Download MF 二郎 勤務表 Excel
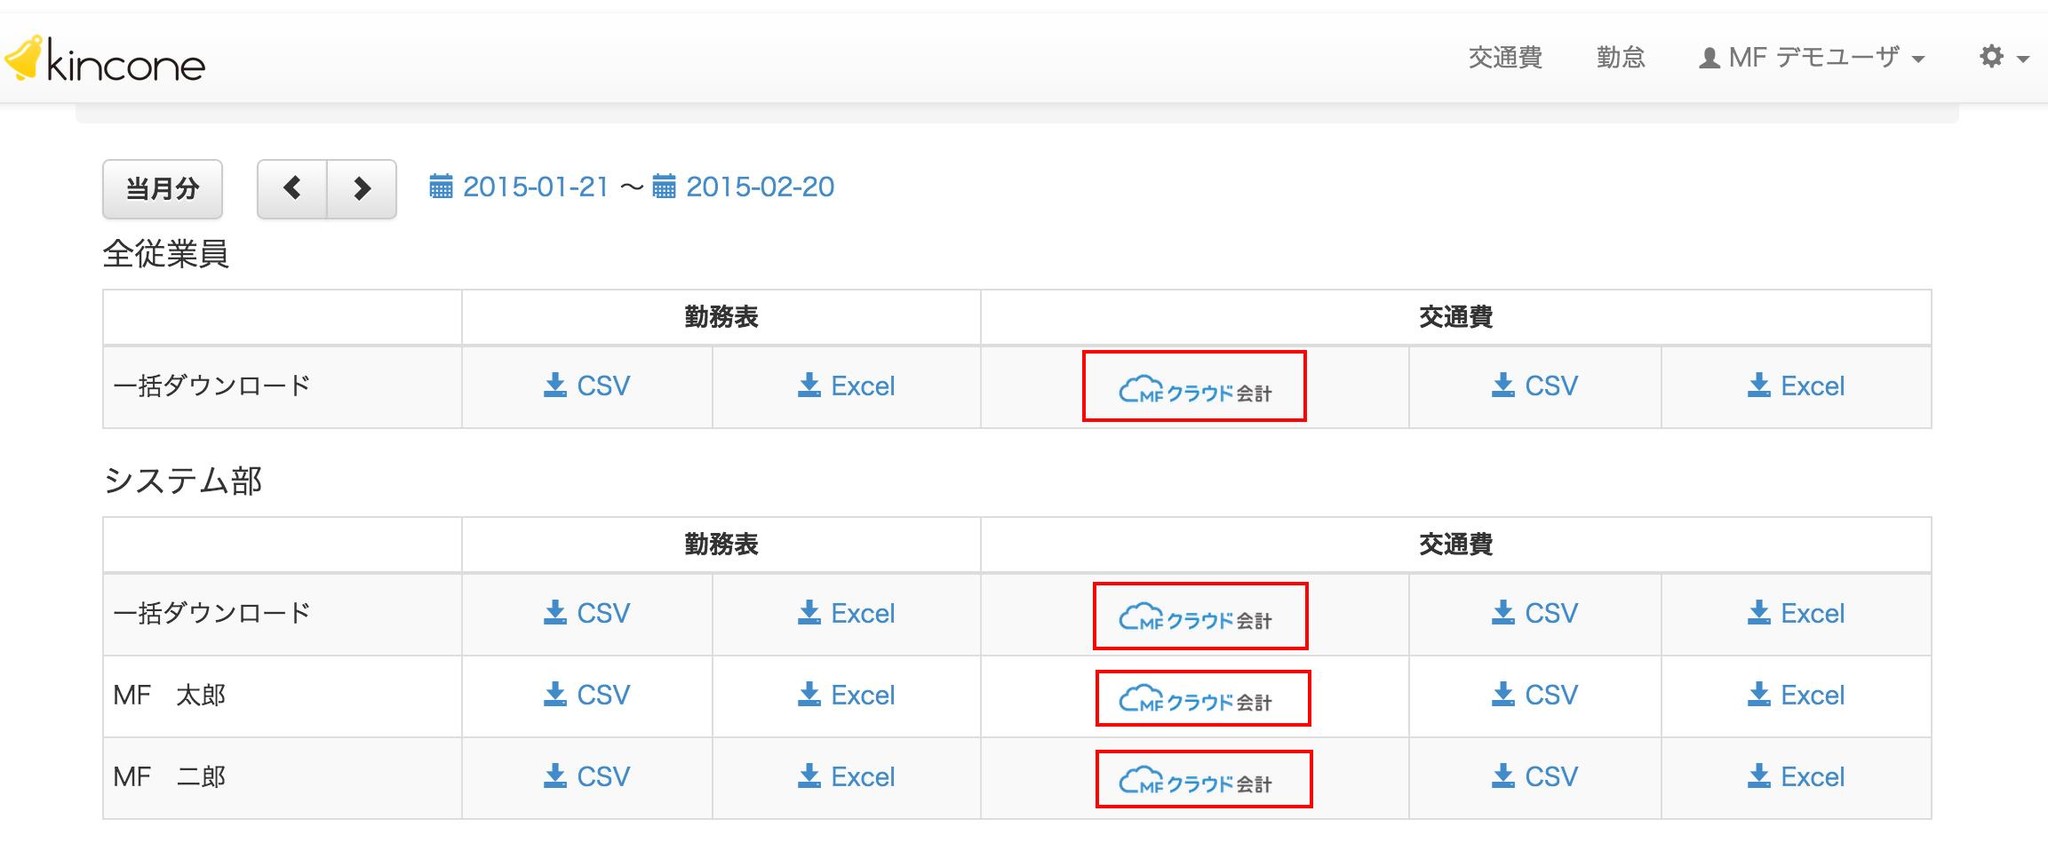The height and width of the screenshot is (843, 2048). (846, 777)
